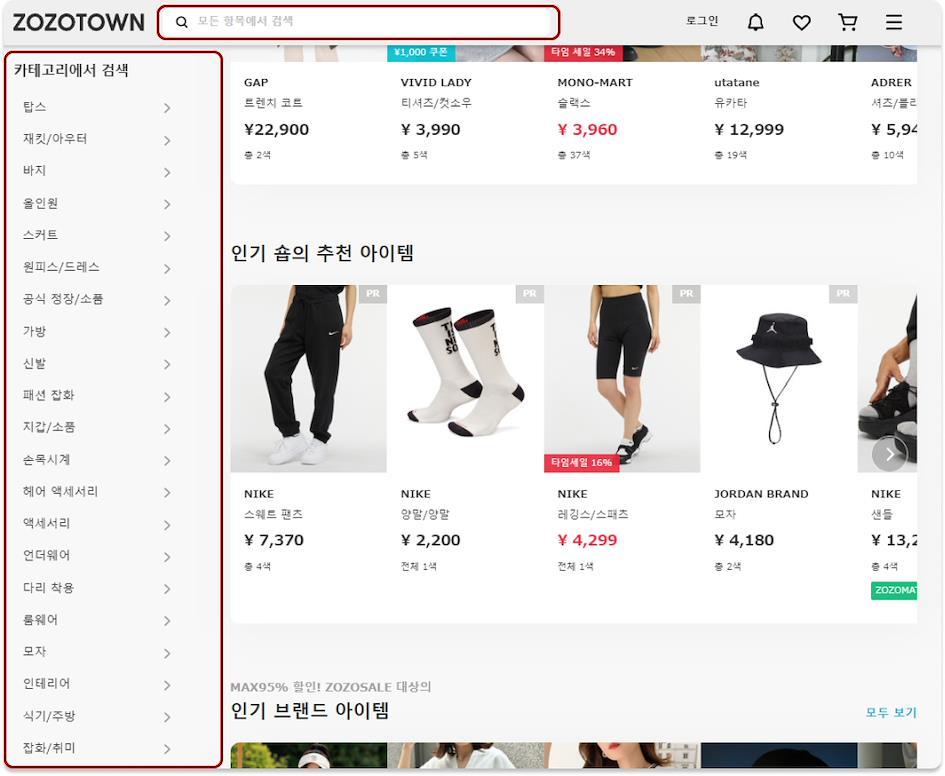Select the 액세서리 category
This screenshot has height=776, width=945.
pyautogui.click(x=46, y=524)
